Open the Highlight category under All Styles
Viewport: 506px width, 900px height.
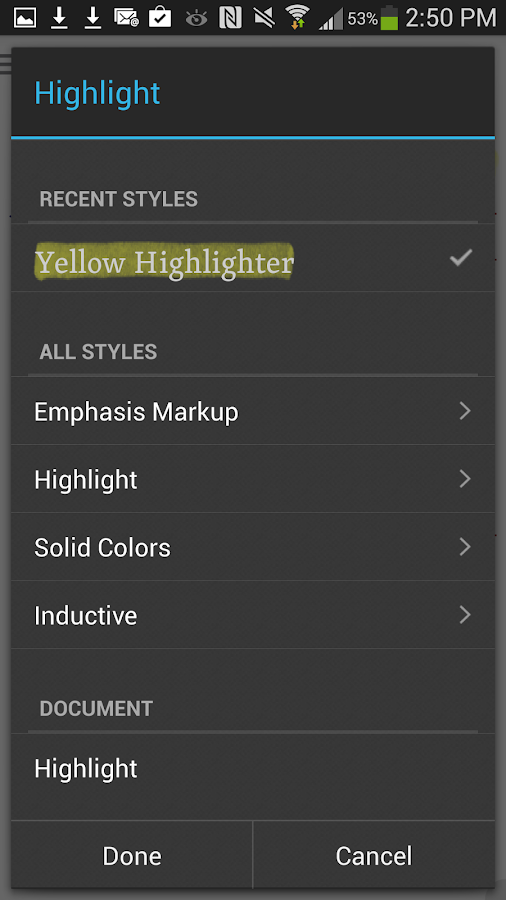pyautogui.click(x=252, y=479)
